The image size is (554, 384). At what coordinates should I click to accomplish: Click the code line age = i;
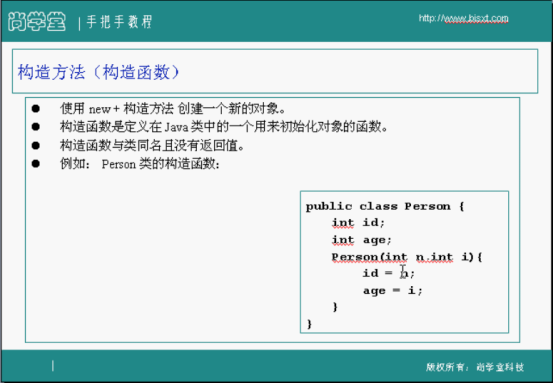click(393, 291)
